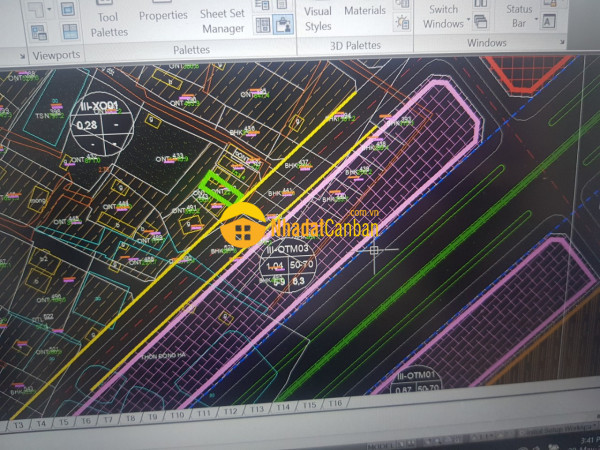Expand the Viewports panel title

(x=54, y=55)
